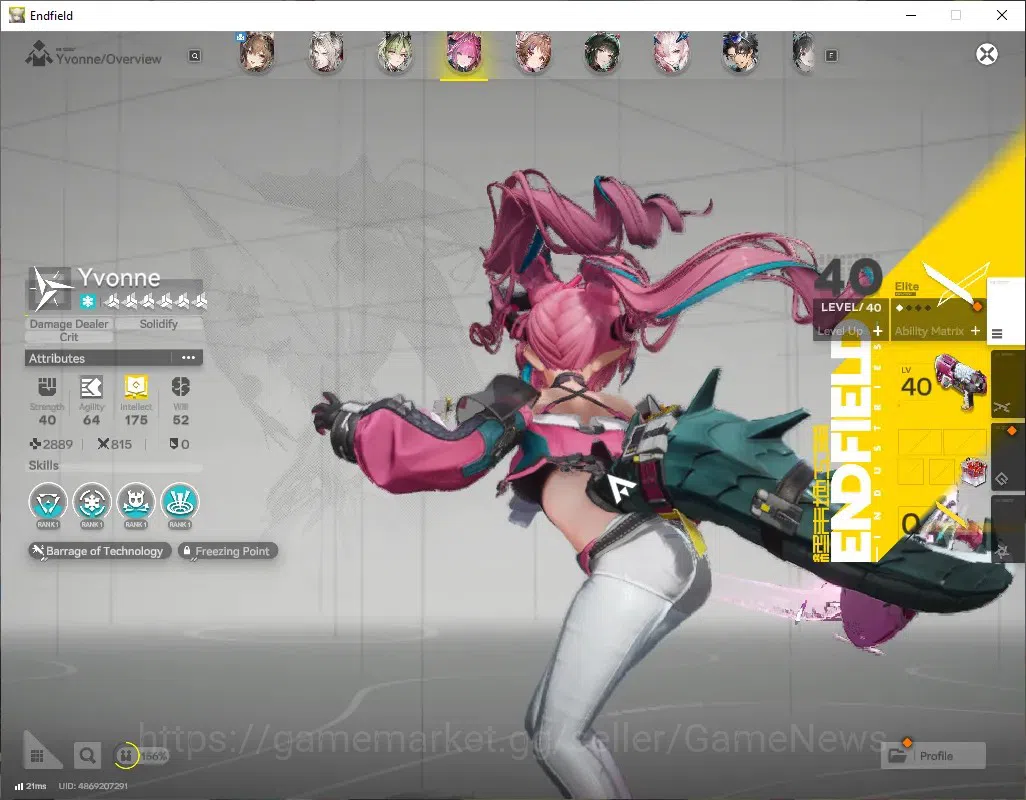
Task: Click the Yvonne/Overview breadcrumb logo icon
Action: 38,54
